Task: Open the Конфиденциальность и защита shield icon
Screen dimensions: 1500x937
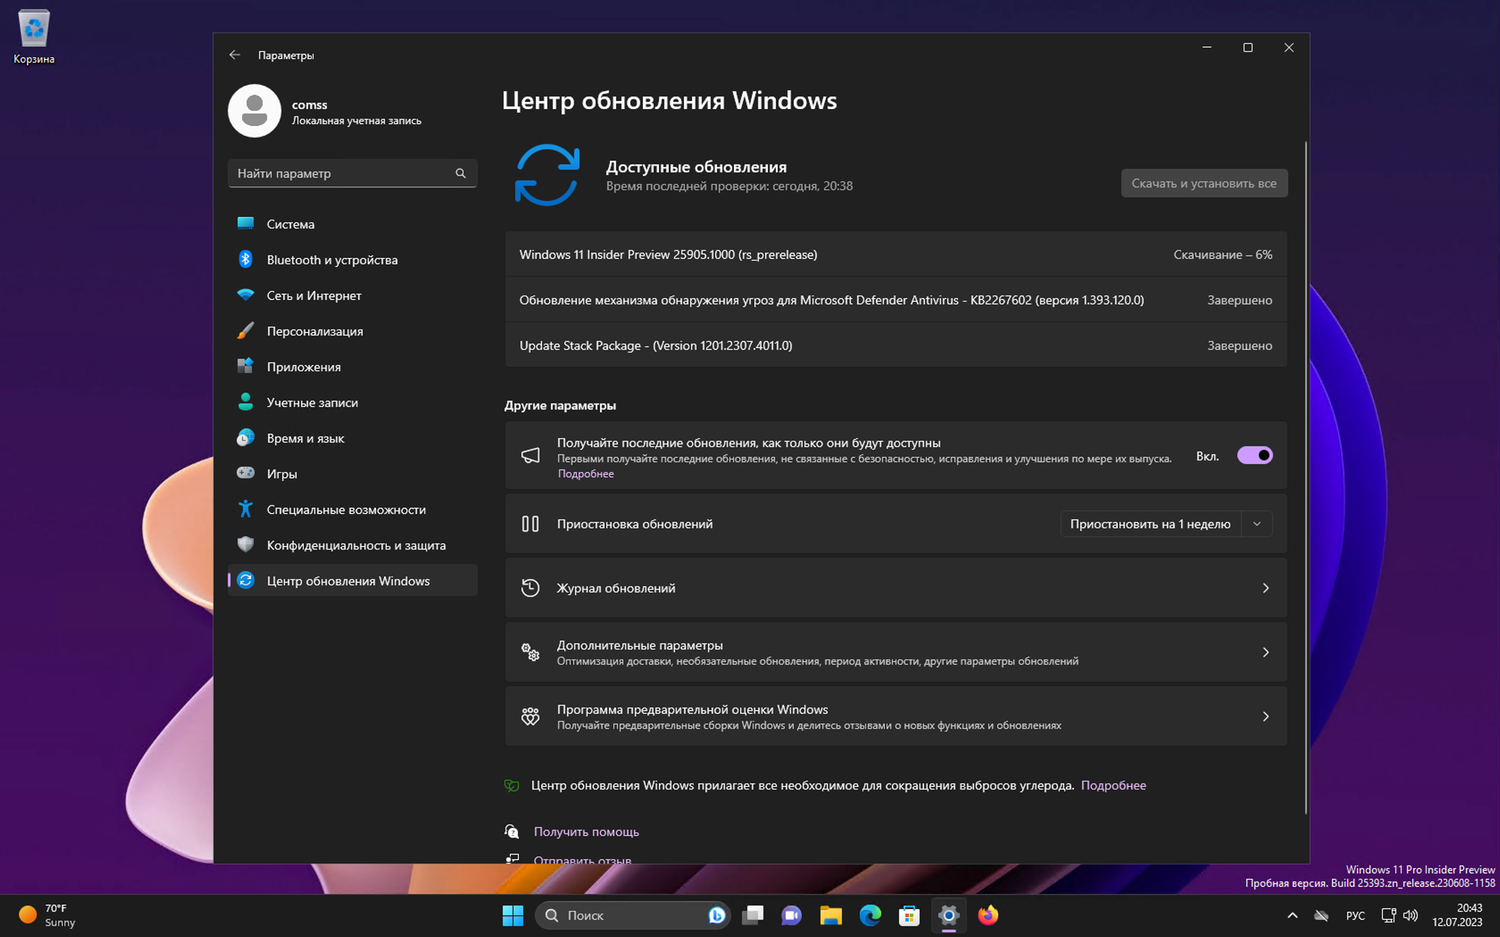Action: click(246, 545)
